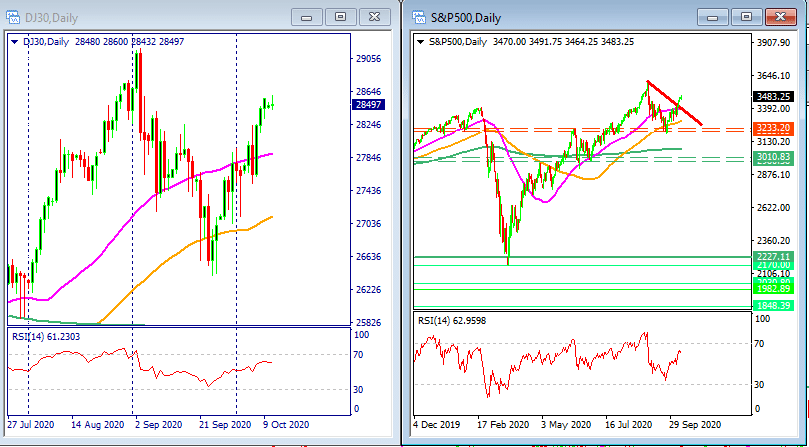The height and width of the screenshot is (447, 809).
Task: Click the 26226 value on DJ30 price axis
Action: pos(368,290)
